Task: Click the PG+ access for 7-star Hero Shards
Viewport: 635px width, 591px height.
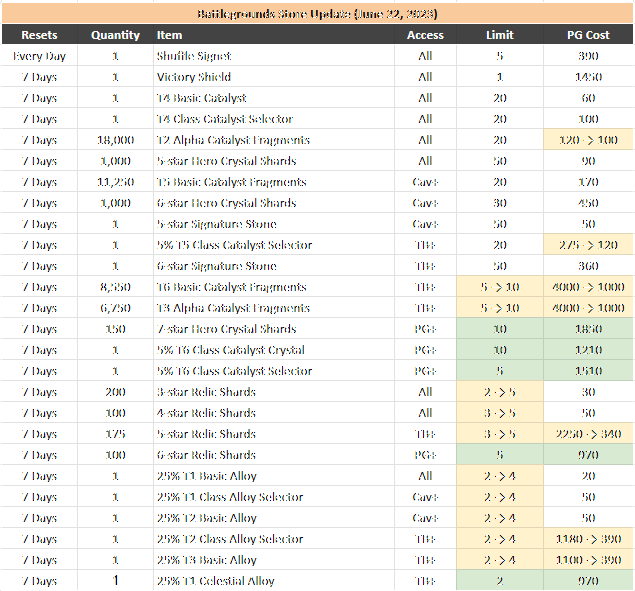Action: click(x=425, y=329)
